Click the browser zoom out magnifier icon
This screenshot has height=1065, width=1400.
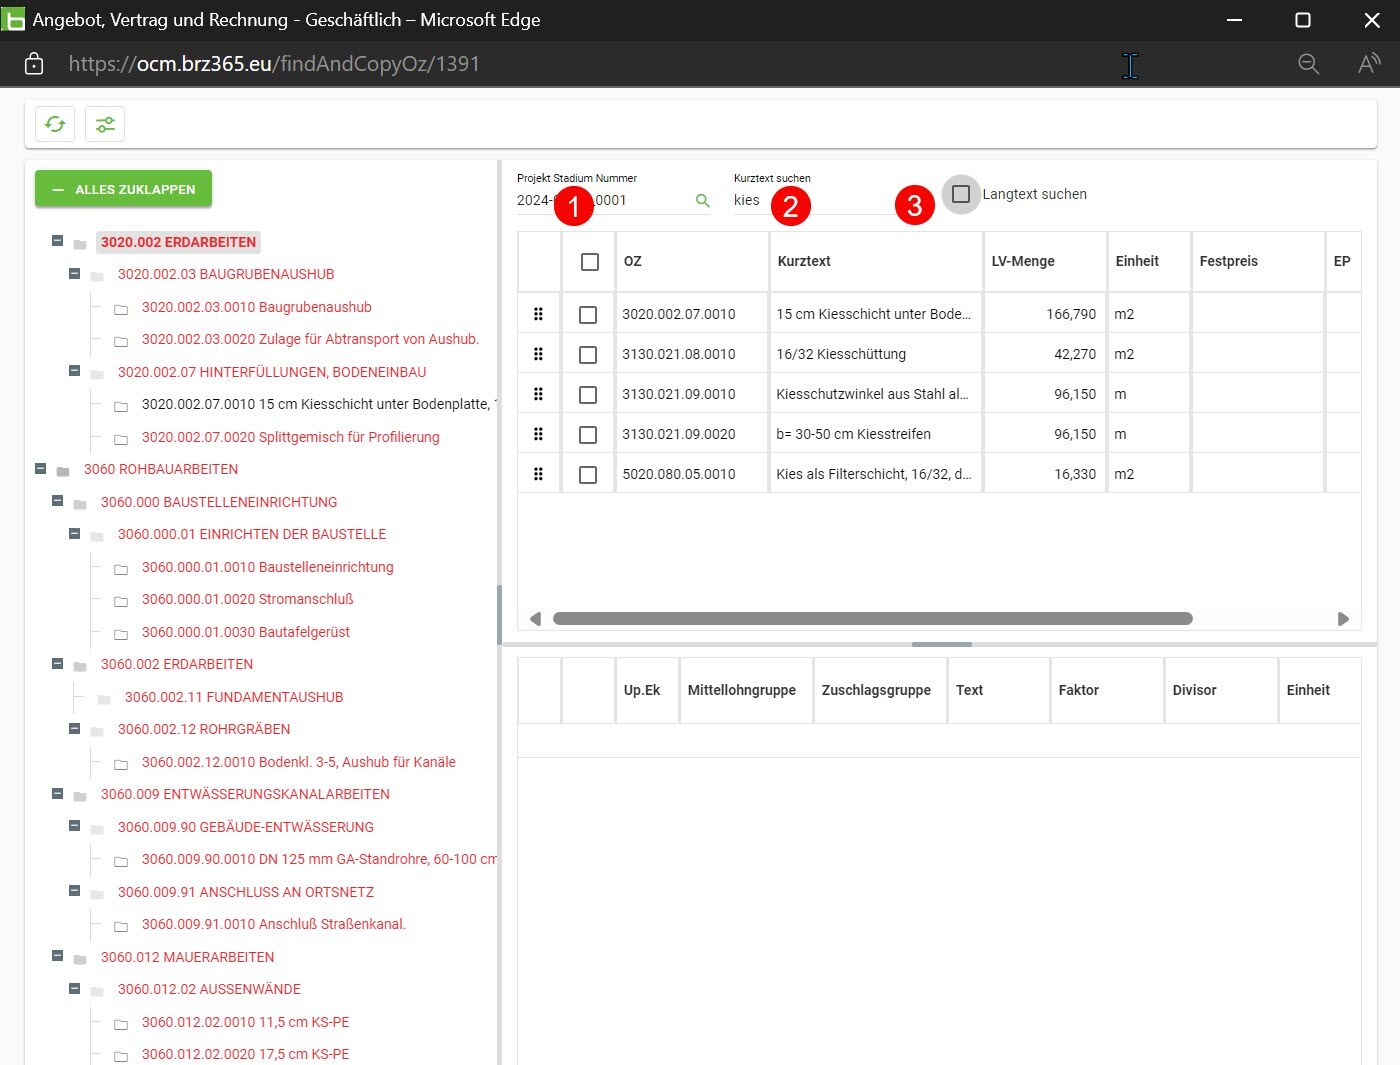tap(1308, 64)
